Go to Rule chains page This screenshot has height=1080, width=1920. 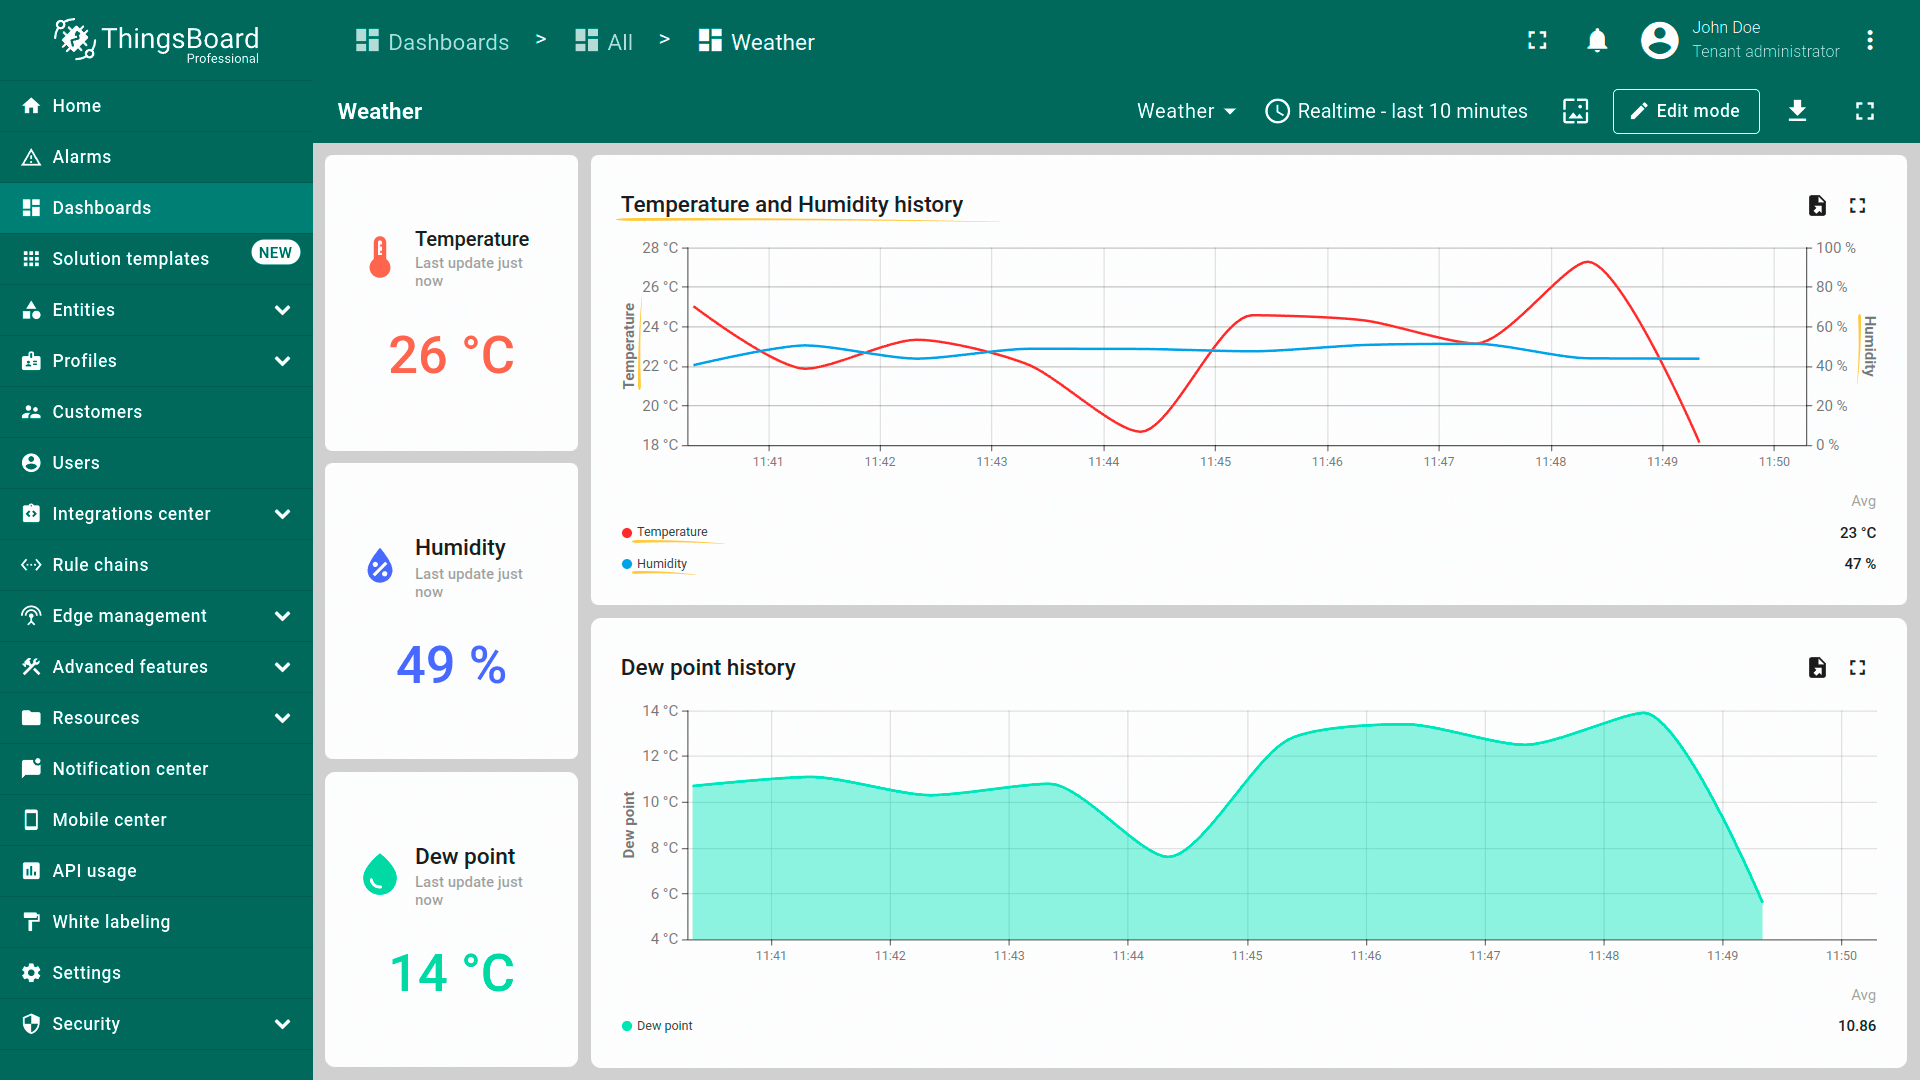pyautogui.click(x=100, y=565)
